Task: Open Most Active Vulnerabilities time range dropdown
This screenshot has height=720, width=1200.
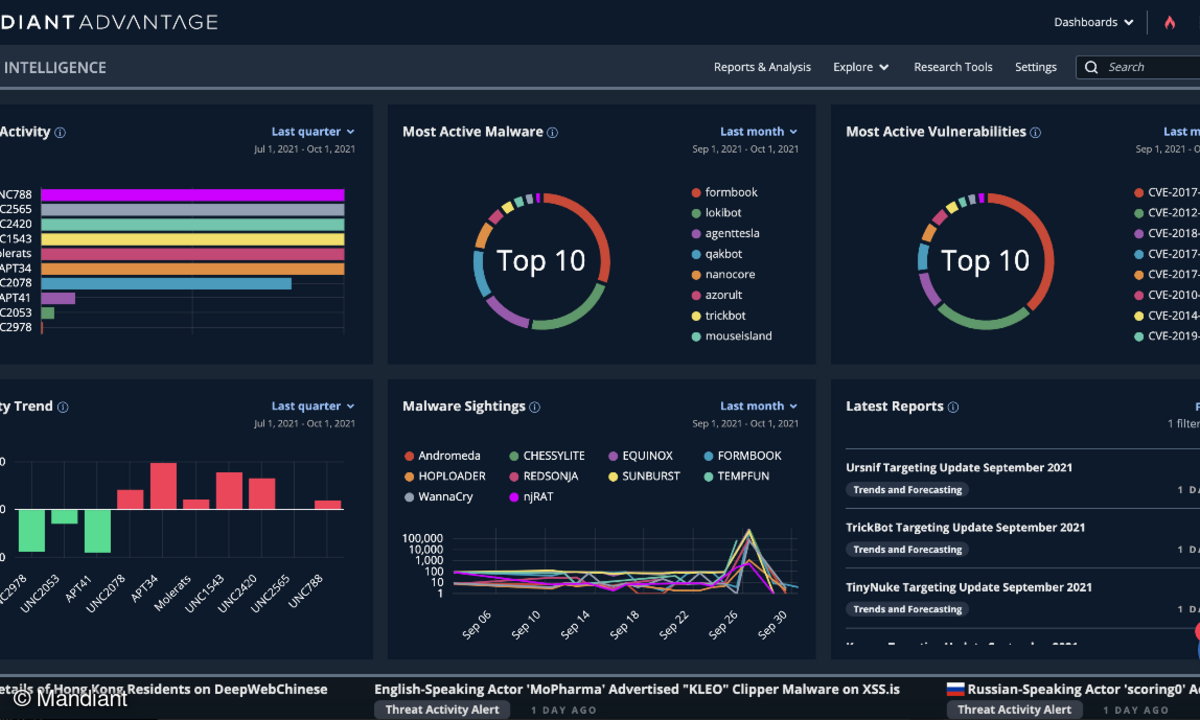Action: point(1181,131)
